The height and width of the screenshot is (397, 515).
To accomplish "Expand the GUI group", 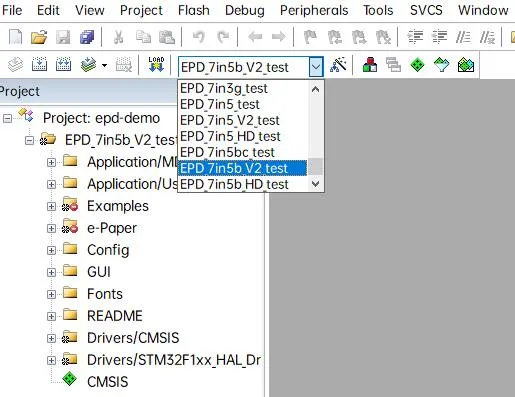I will tap(51, 272).
